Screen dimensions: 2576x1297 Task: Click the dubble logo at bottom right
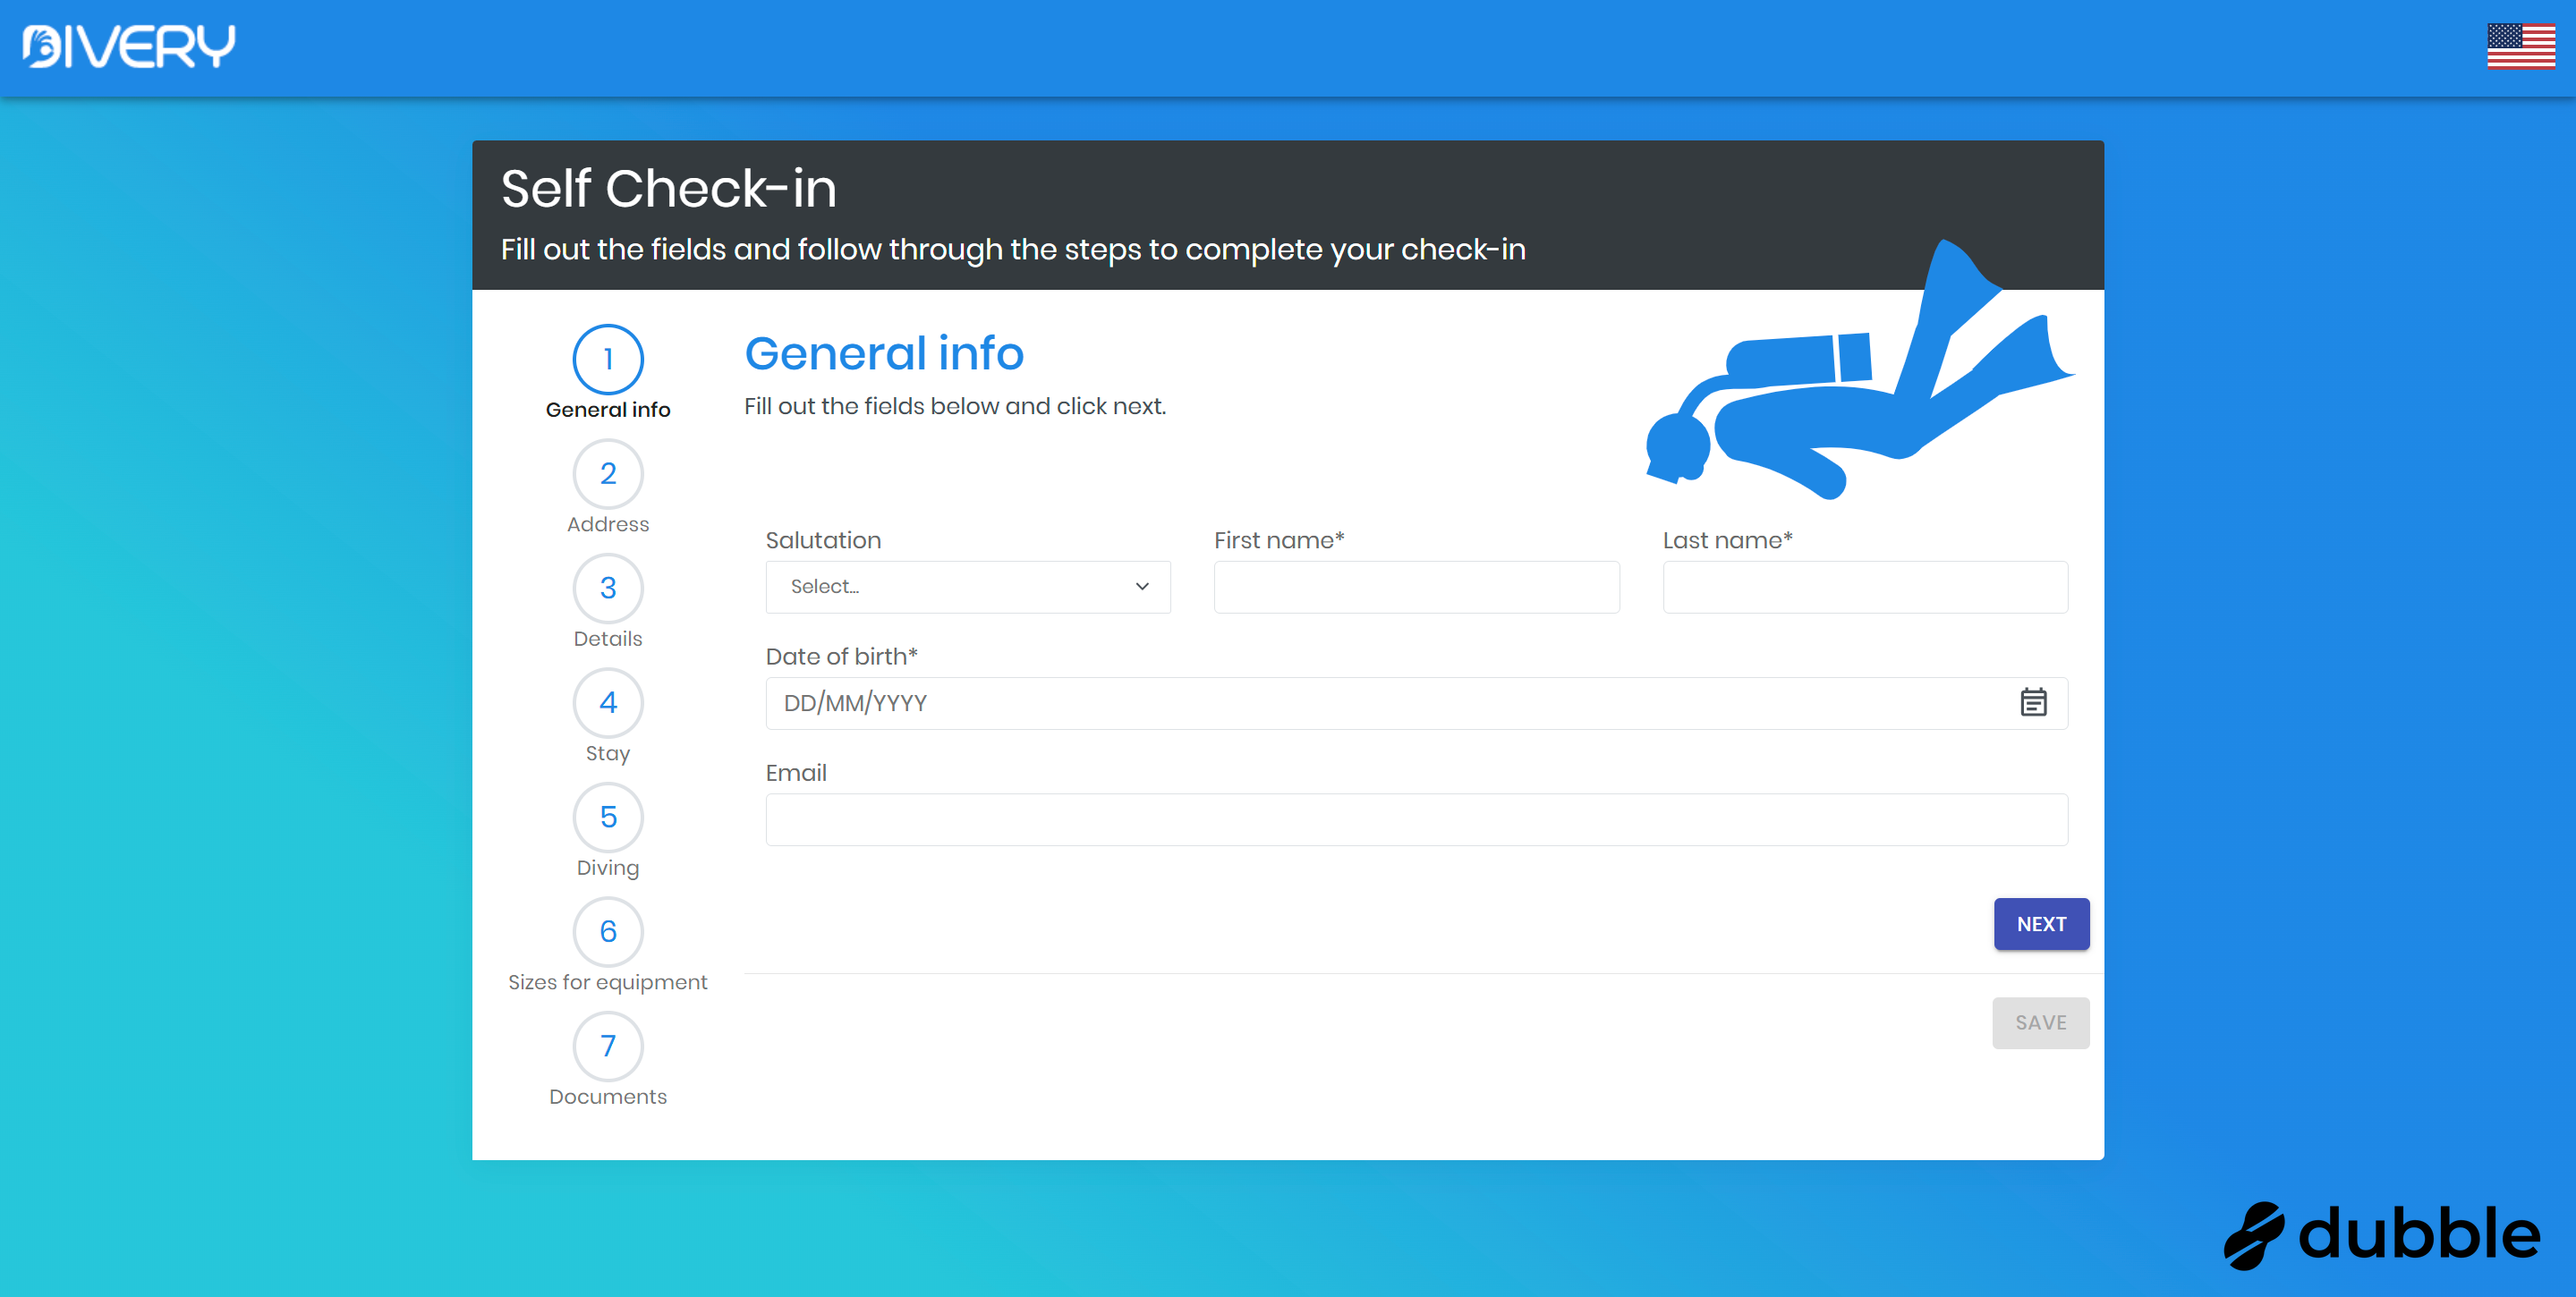click(x=2380, y=1234)
